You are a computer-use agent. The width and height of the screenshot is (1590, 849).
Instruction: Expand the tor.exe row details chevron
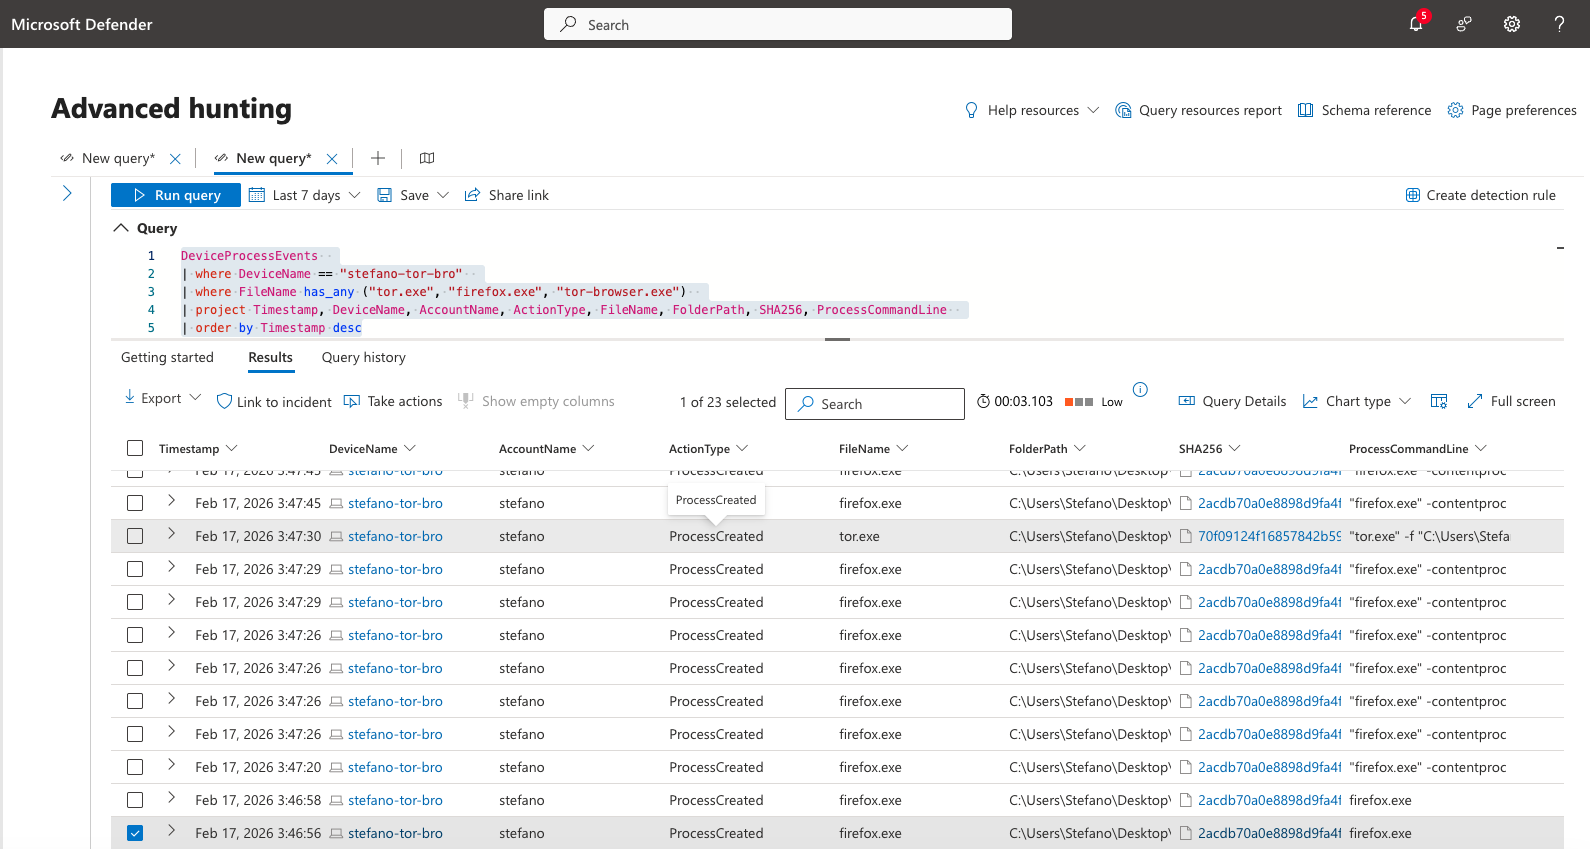coord(171,534)
